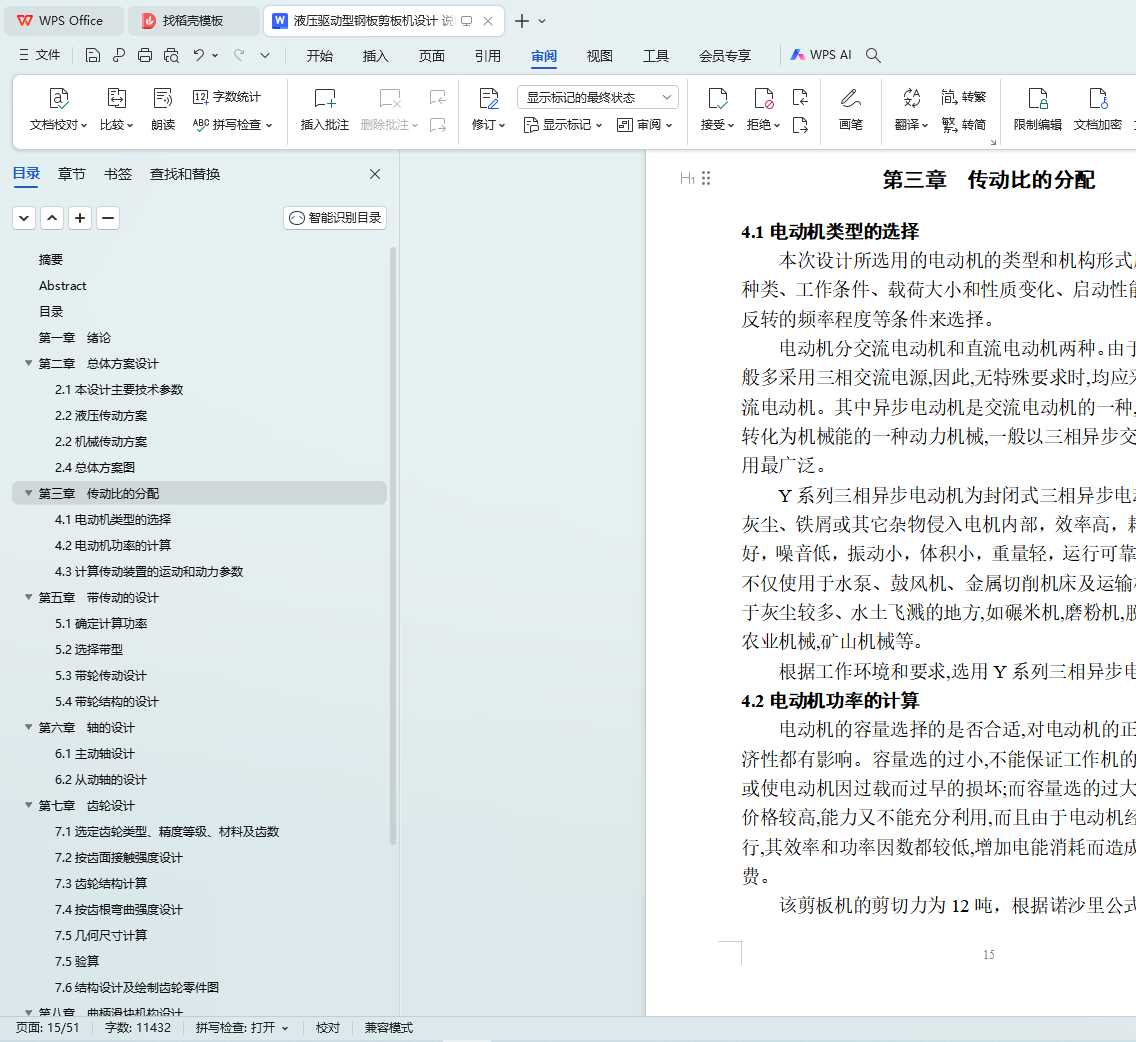Collapse the 第六章 轴的设计 tree node

point(28,727)
